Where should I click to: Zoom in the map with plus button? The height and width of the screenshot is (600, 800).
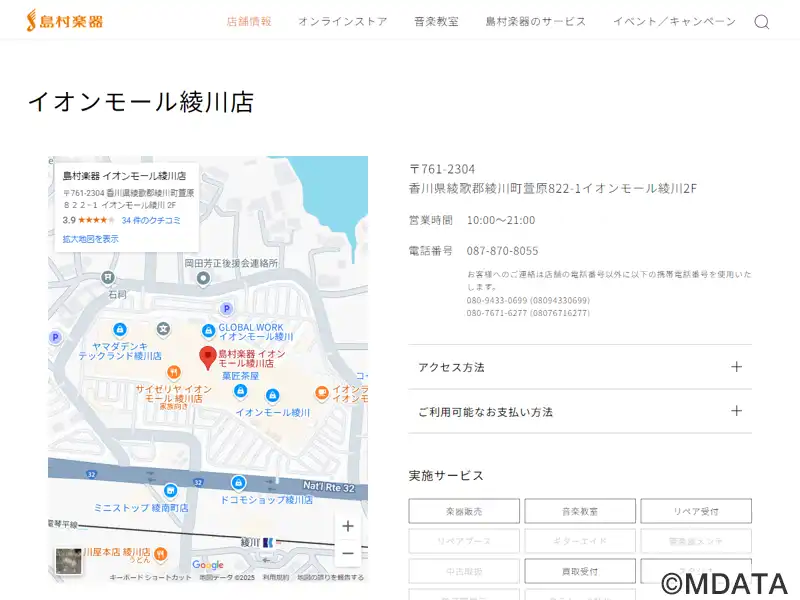pyautogui.click(x=348, y=526)
